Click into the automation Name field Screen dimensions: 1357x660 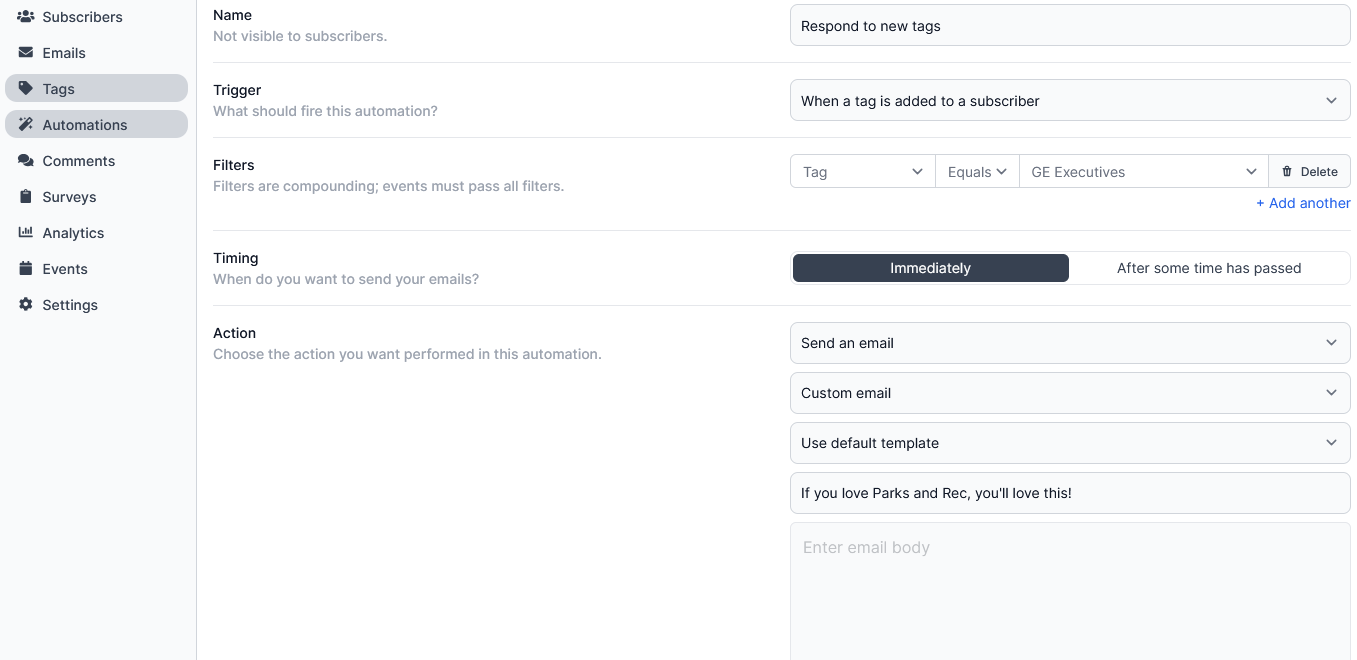(1069, 26)
